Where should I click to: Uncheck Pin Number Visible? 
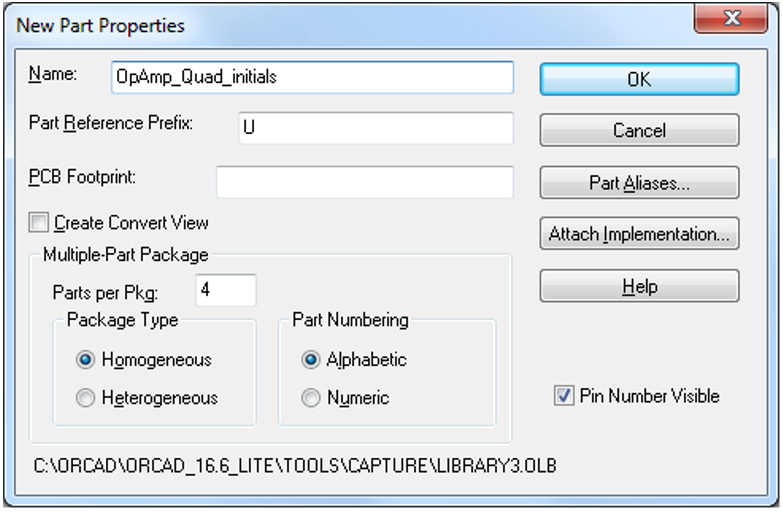pos(563,396)
